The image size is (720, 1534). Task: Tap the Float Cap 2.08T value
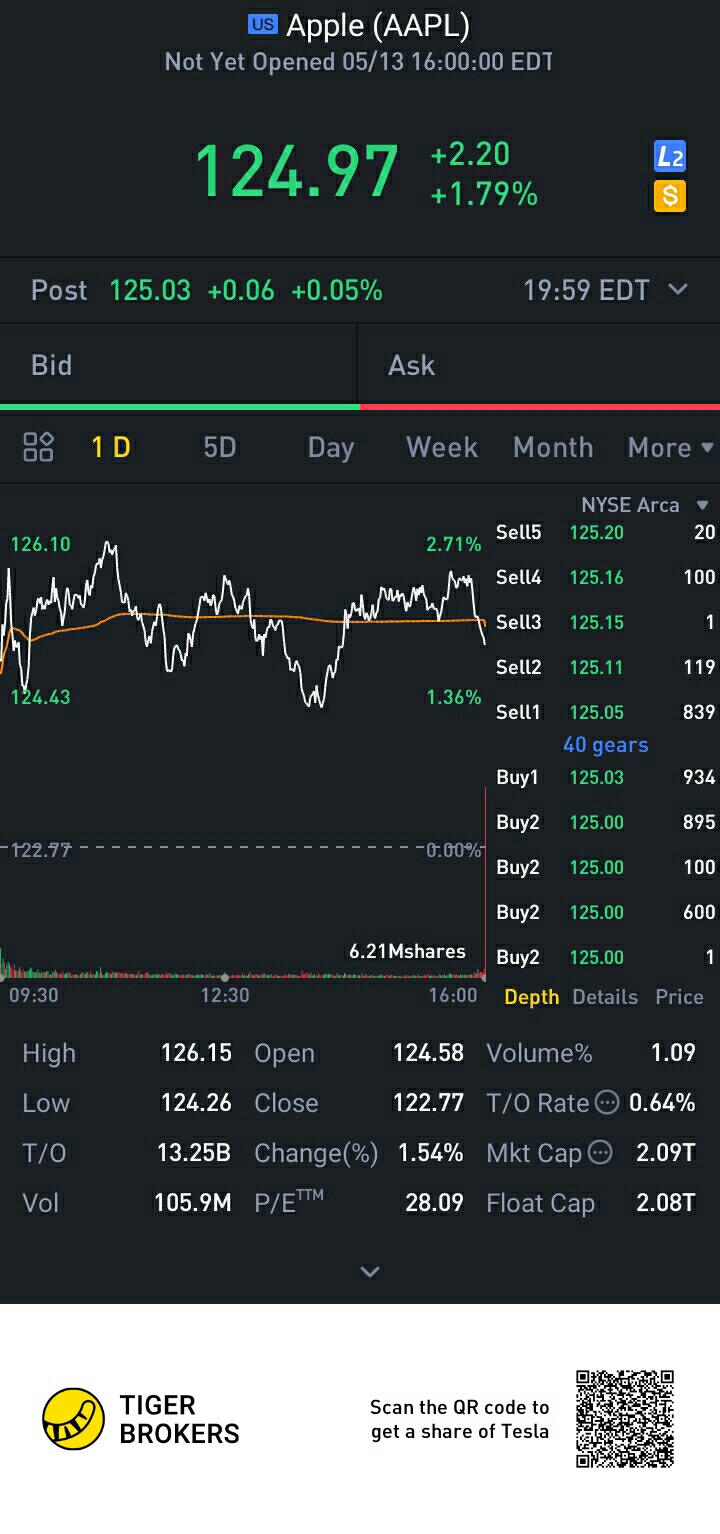coord(665,1203)
